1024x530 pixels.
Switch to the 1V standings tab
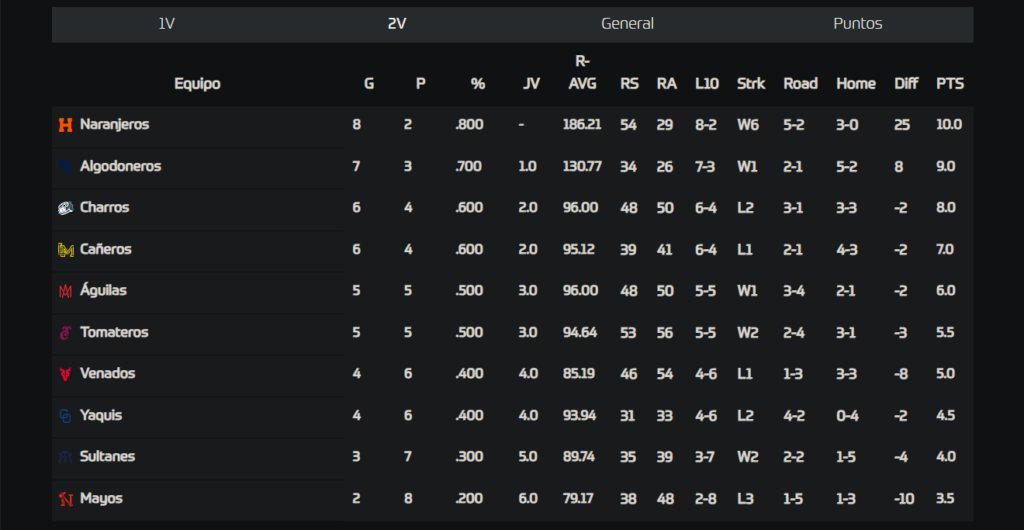click(167, 24)
